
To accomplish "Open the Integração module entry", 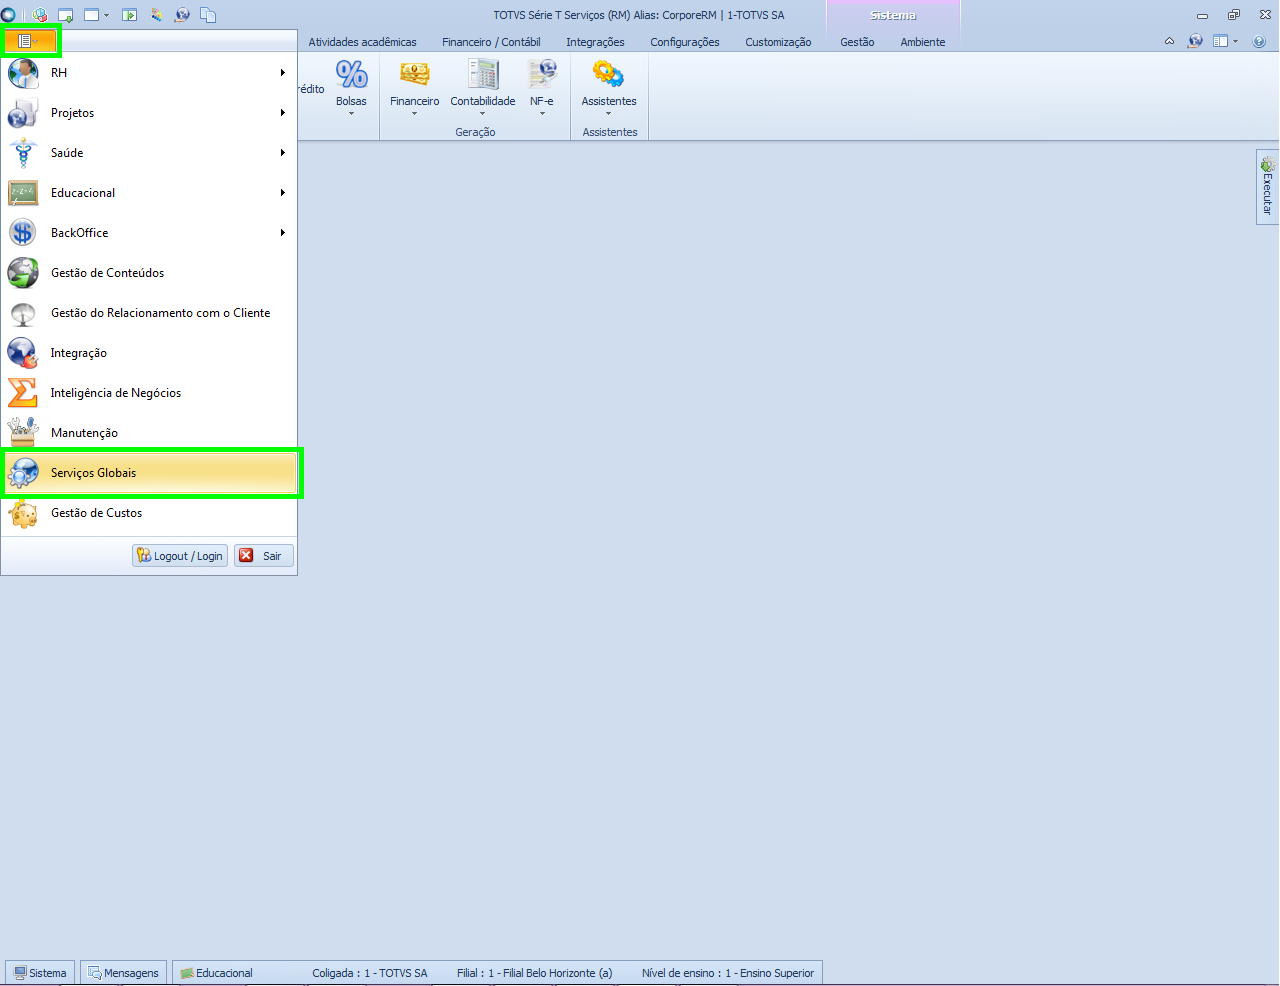I will point(149,353).
